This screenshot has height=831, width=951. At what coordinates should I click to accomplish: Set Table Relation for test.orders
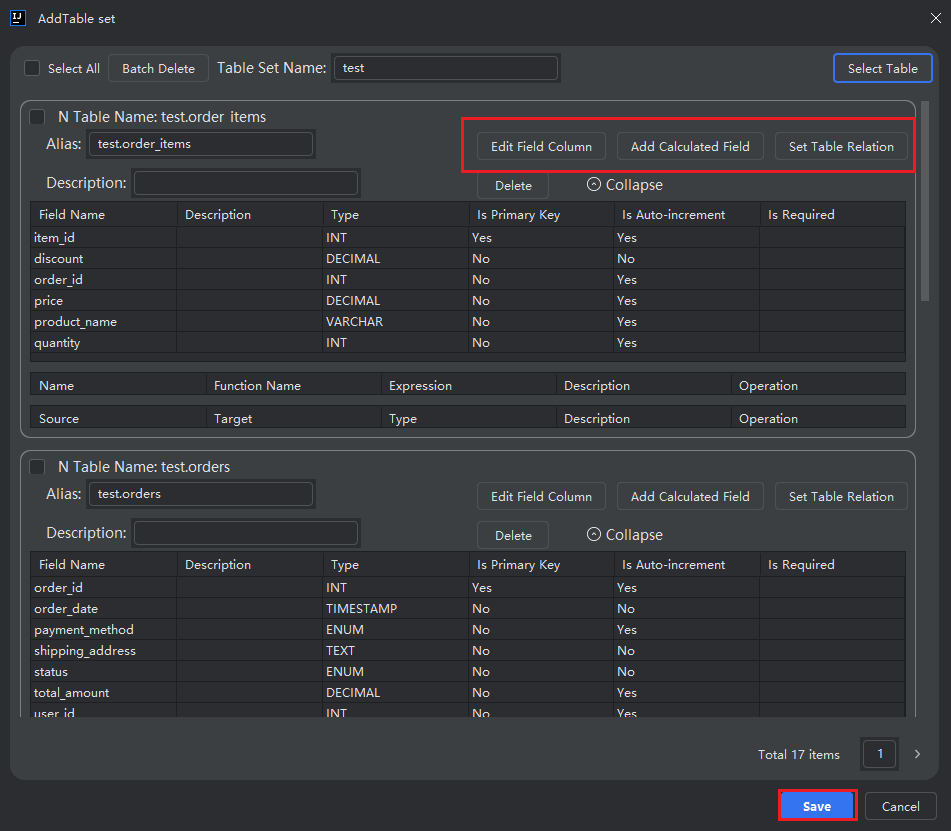pyautogui.click(x=841, y=496)
